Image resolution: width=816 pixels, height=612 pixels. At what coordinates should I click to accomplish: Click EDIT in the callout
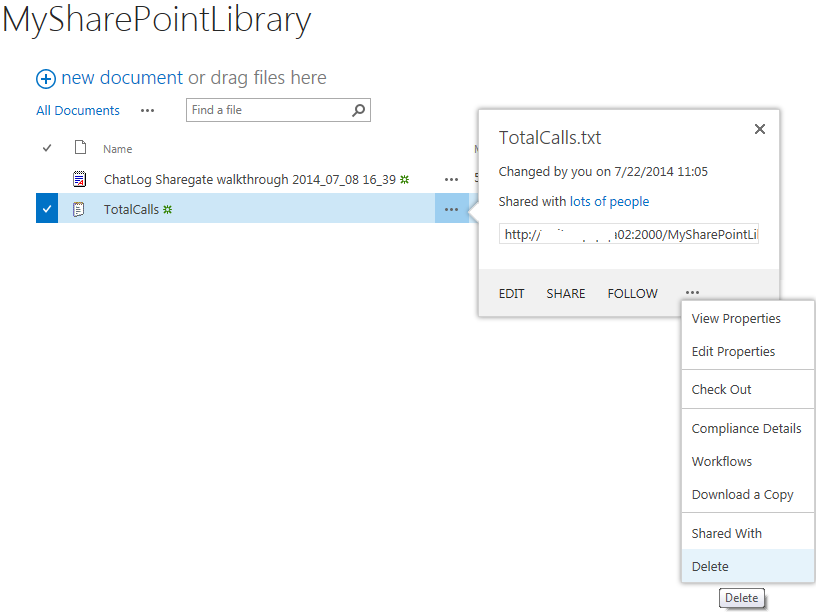click(512, 294)
